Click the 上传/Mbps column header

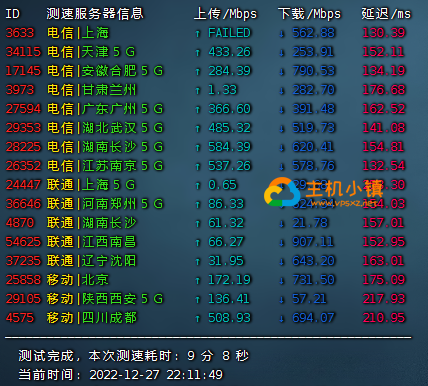point(226,14)
